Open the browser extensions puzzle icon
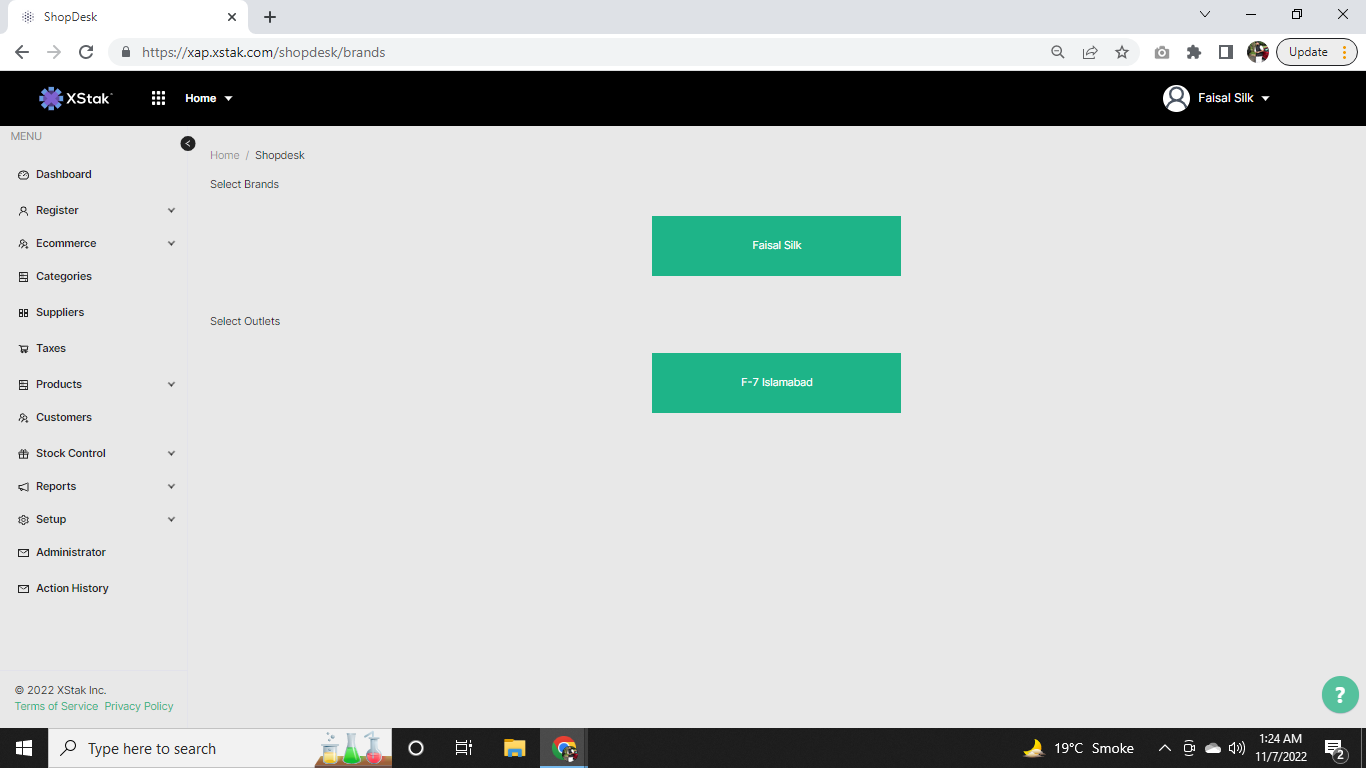 [x=1193, y=52]
